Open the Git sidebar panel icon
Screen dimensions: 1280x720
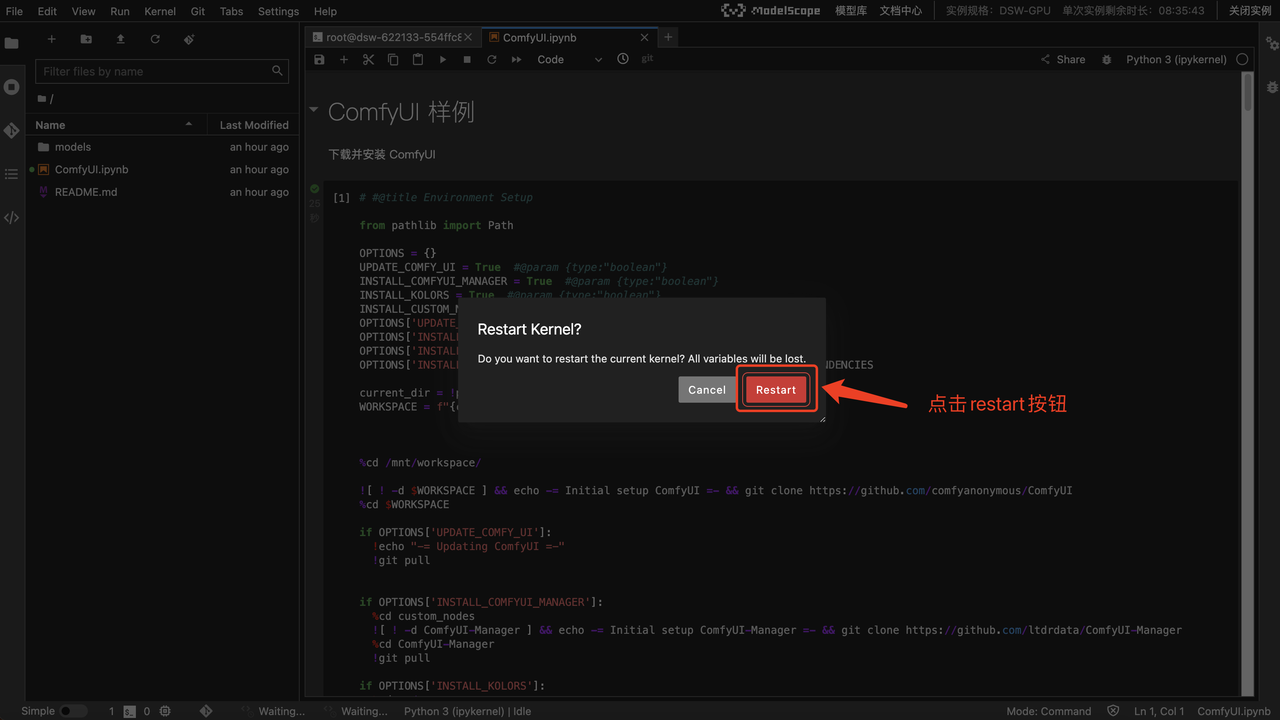pos(12,131)
